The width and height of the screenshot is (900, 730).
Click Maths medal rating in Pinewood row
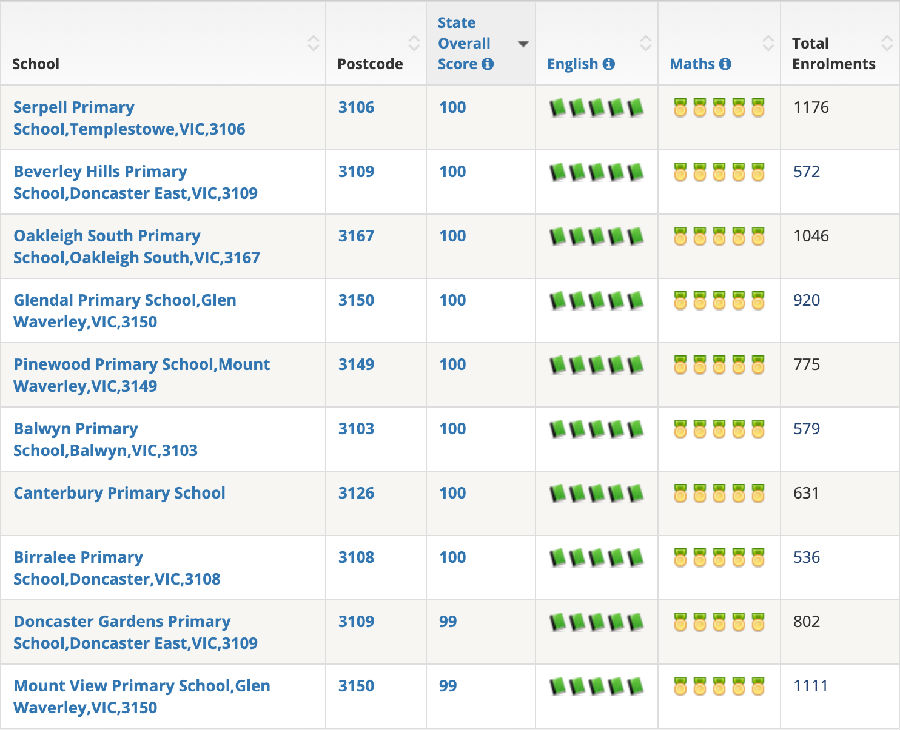(719, 365)
